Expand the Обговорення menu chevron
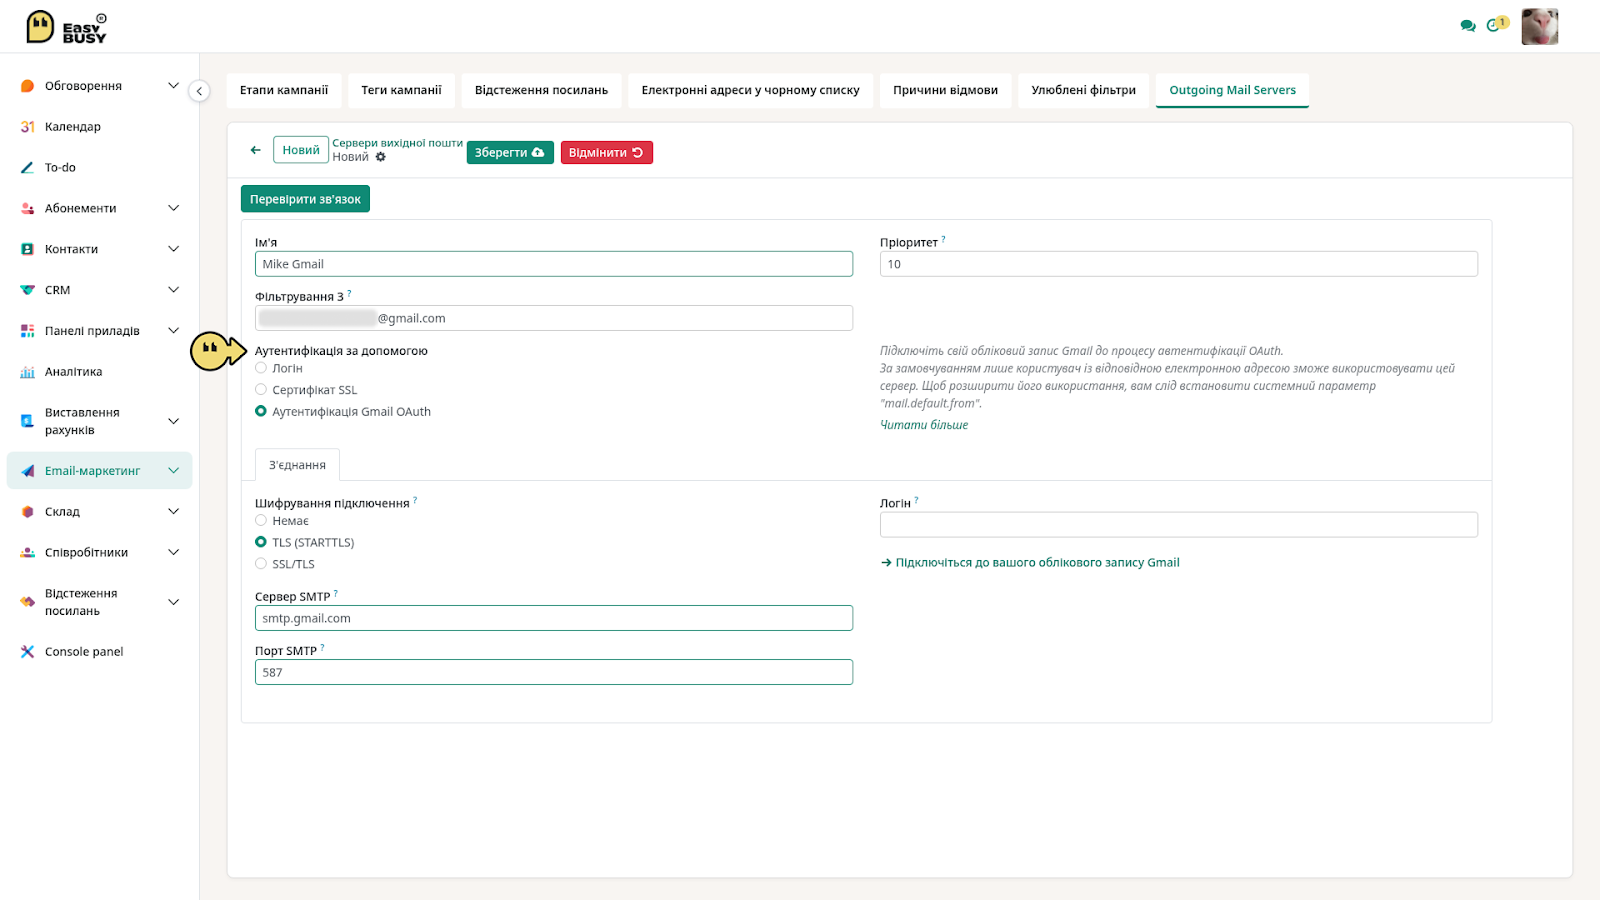 pyautogui.click(x=173, y=86)
